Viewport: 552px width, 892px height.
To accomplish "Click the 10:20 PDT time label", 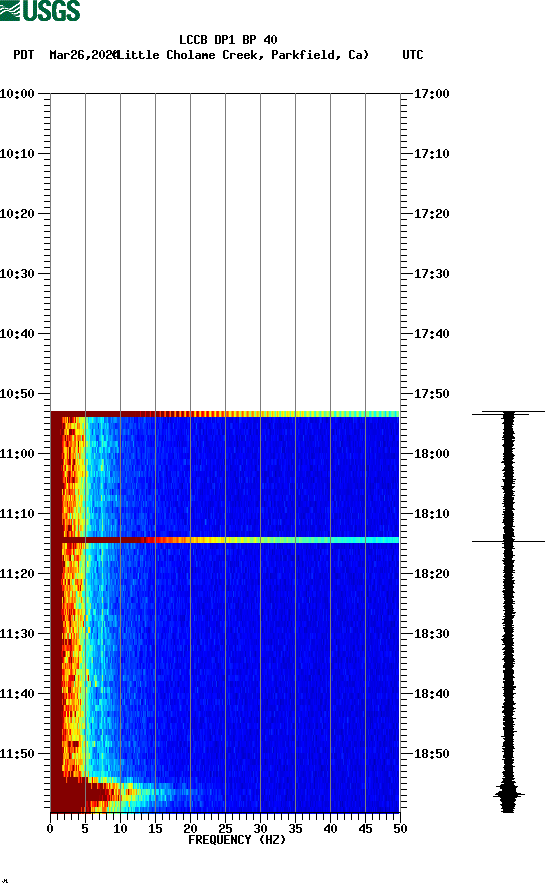I will (17, 214).
